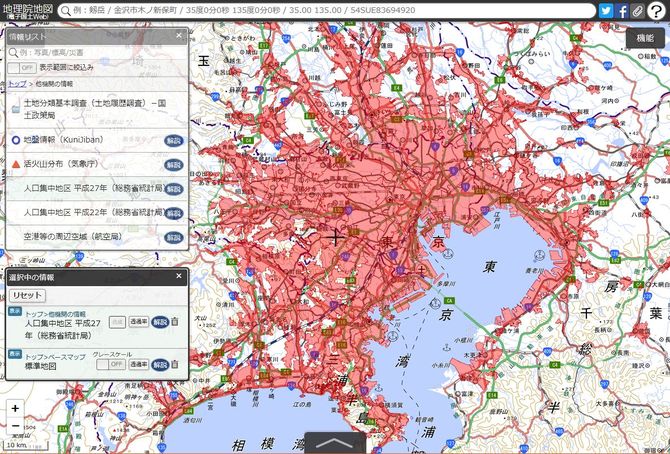The height and width of the screenshot is (454, 670).
Task: Open 解説 for 標準地図 base map
Action: coord(160,365)
